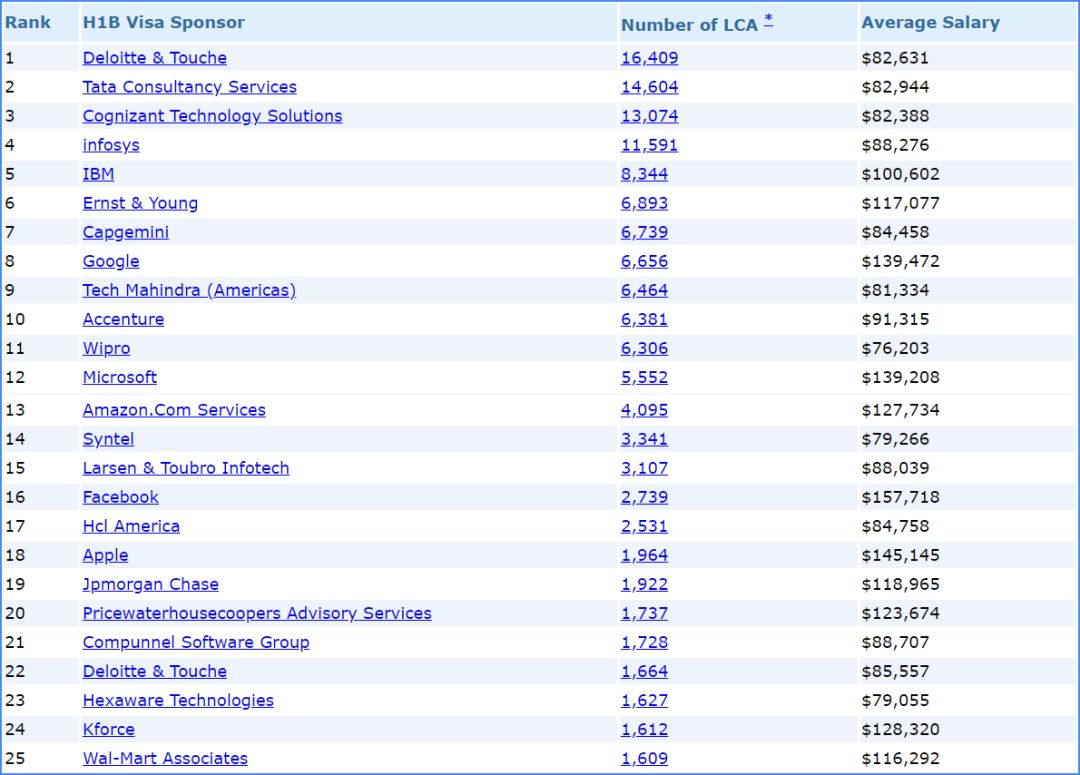Open the Jpmorgan Chase link
Viewport: 1080px width, 775px height.
[x=151, y=584]
